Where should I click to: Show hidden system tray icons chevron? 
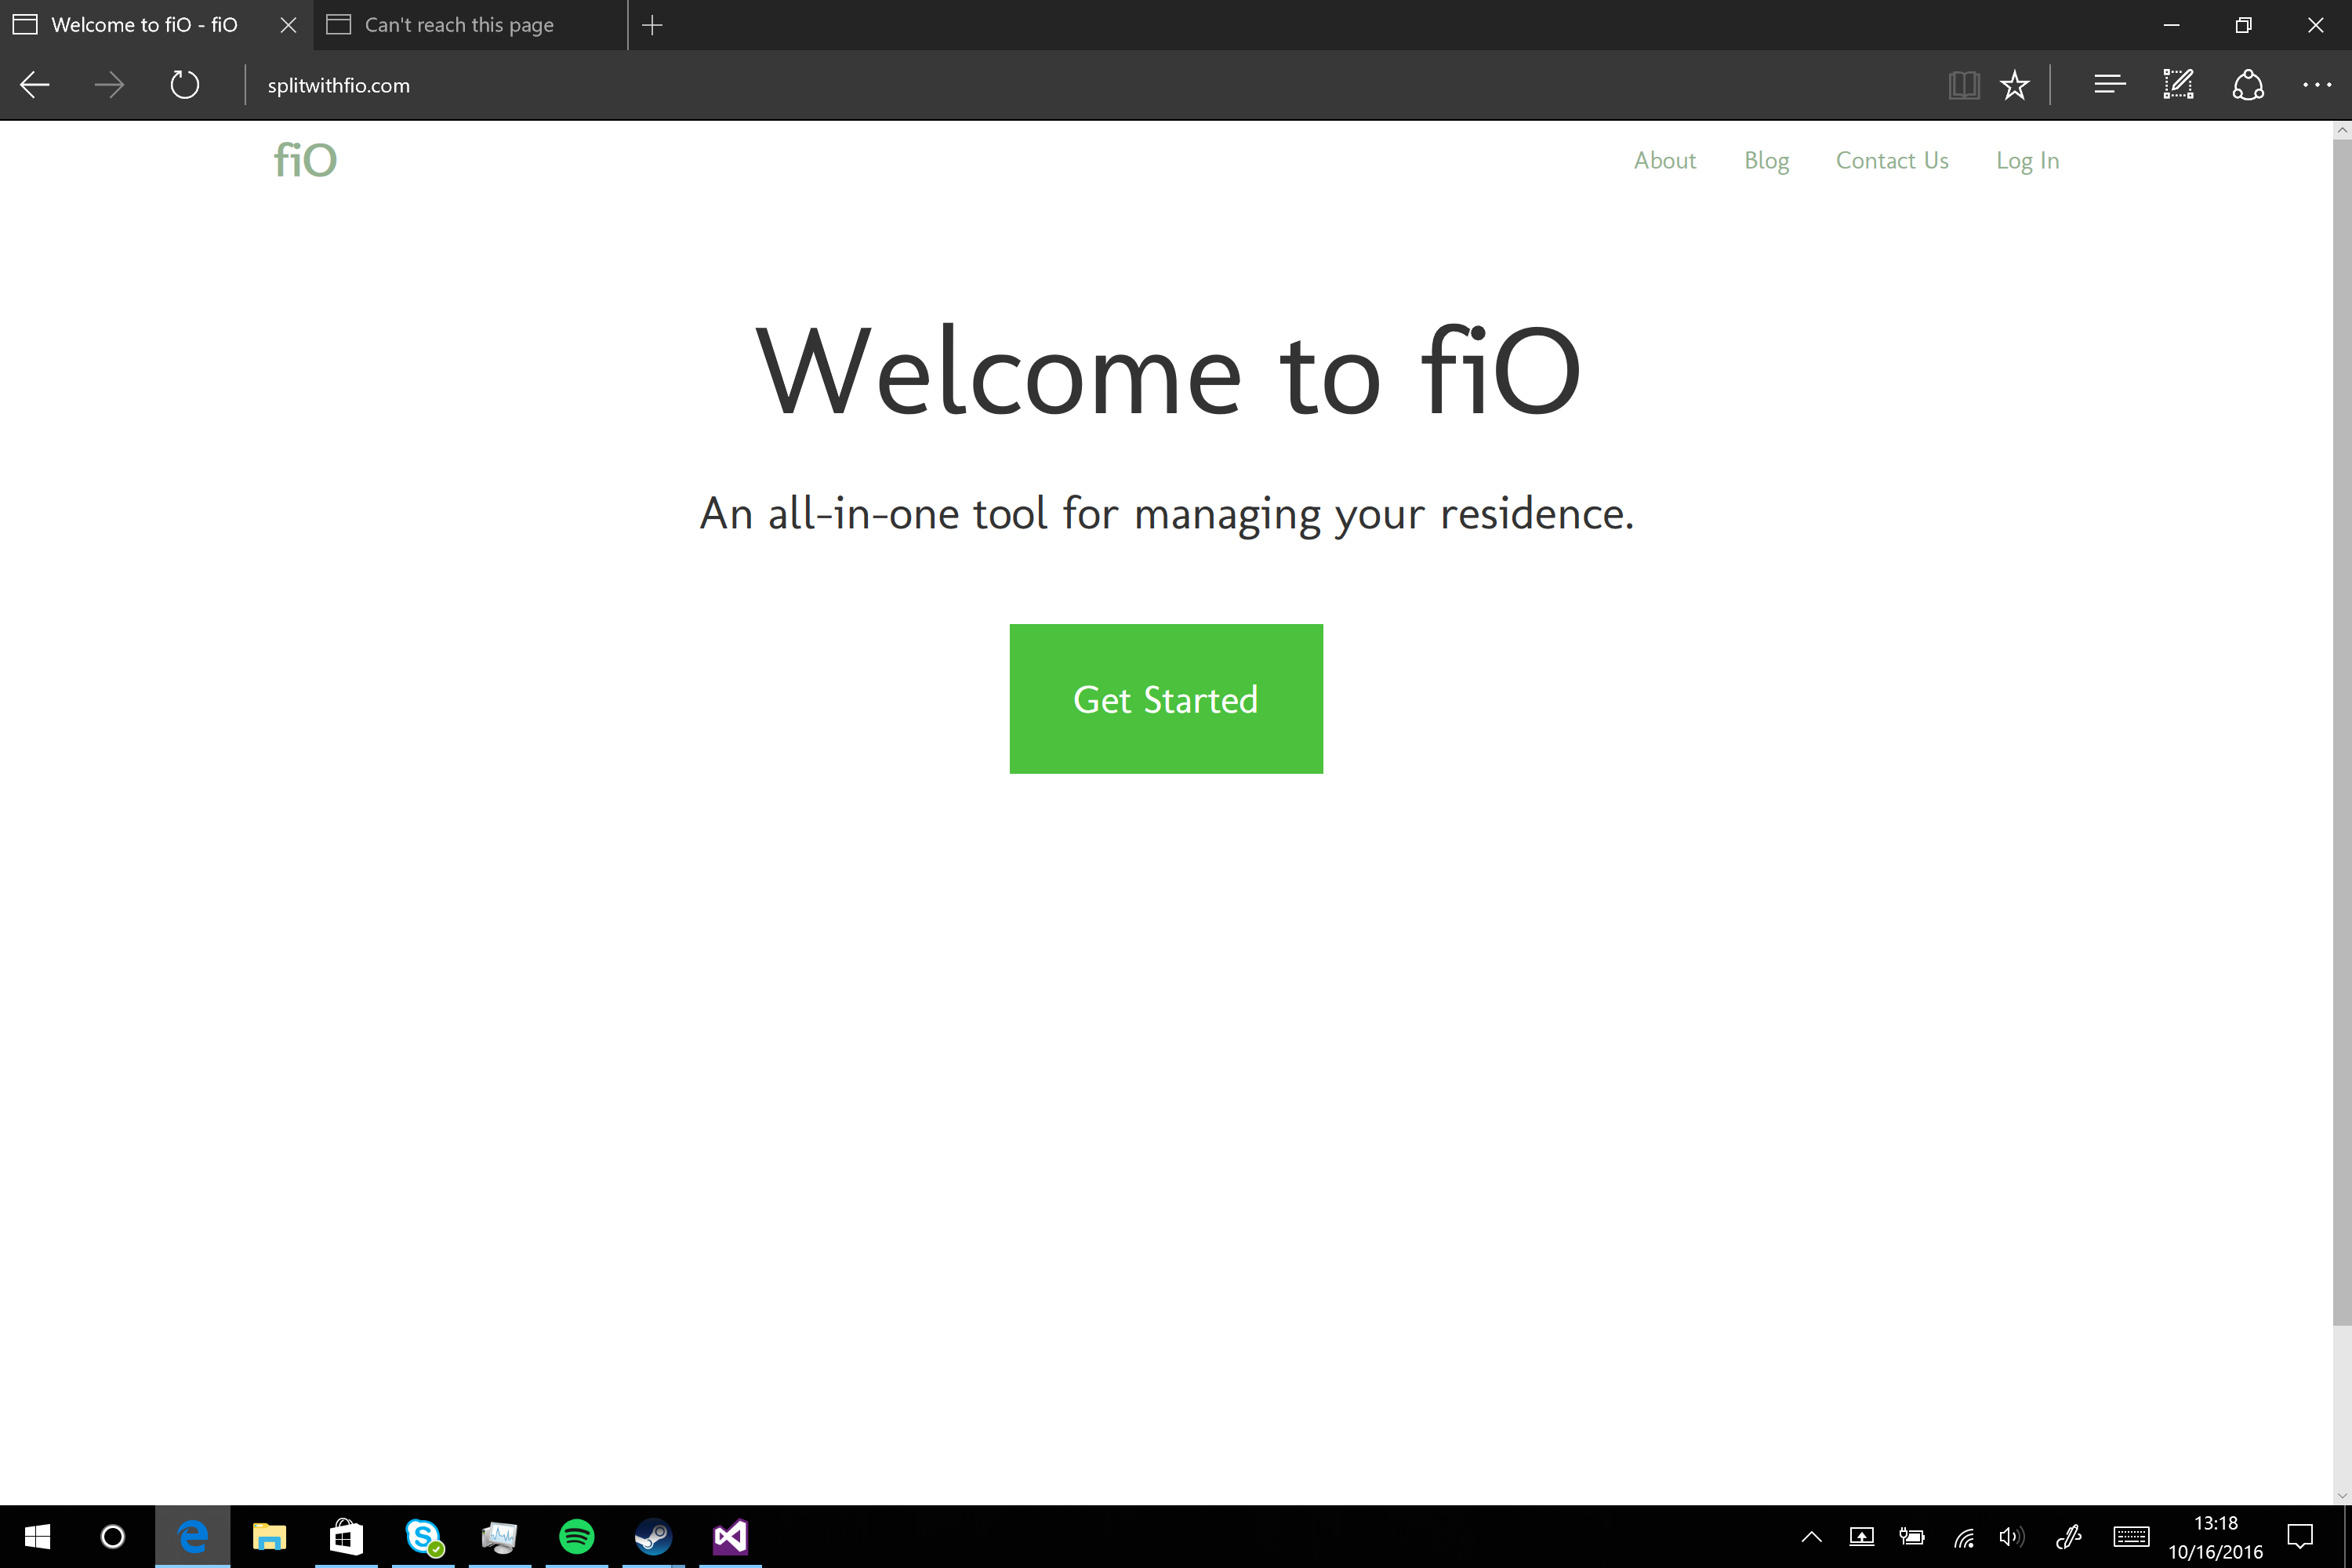coord(1811,1537)
